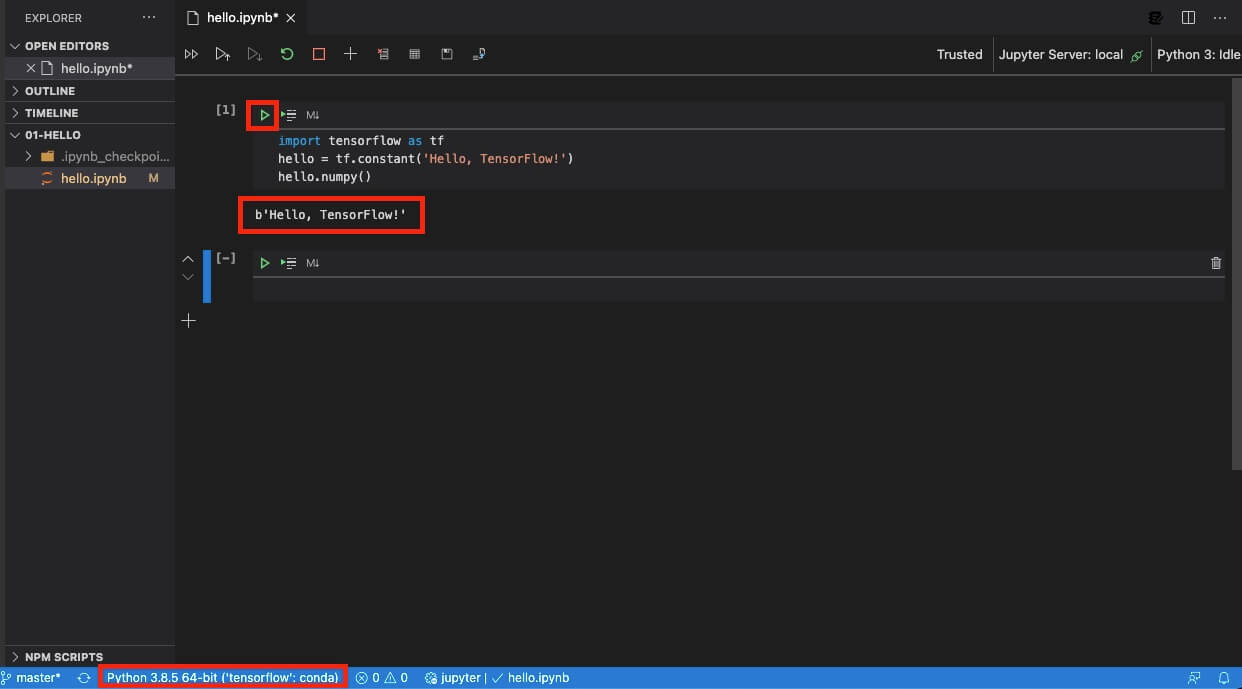1242x689 pixels.
Task: Run current cell and below
Action: 255,54
